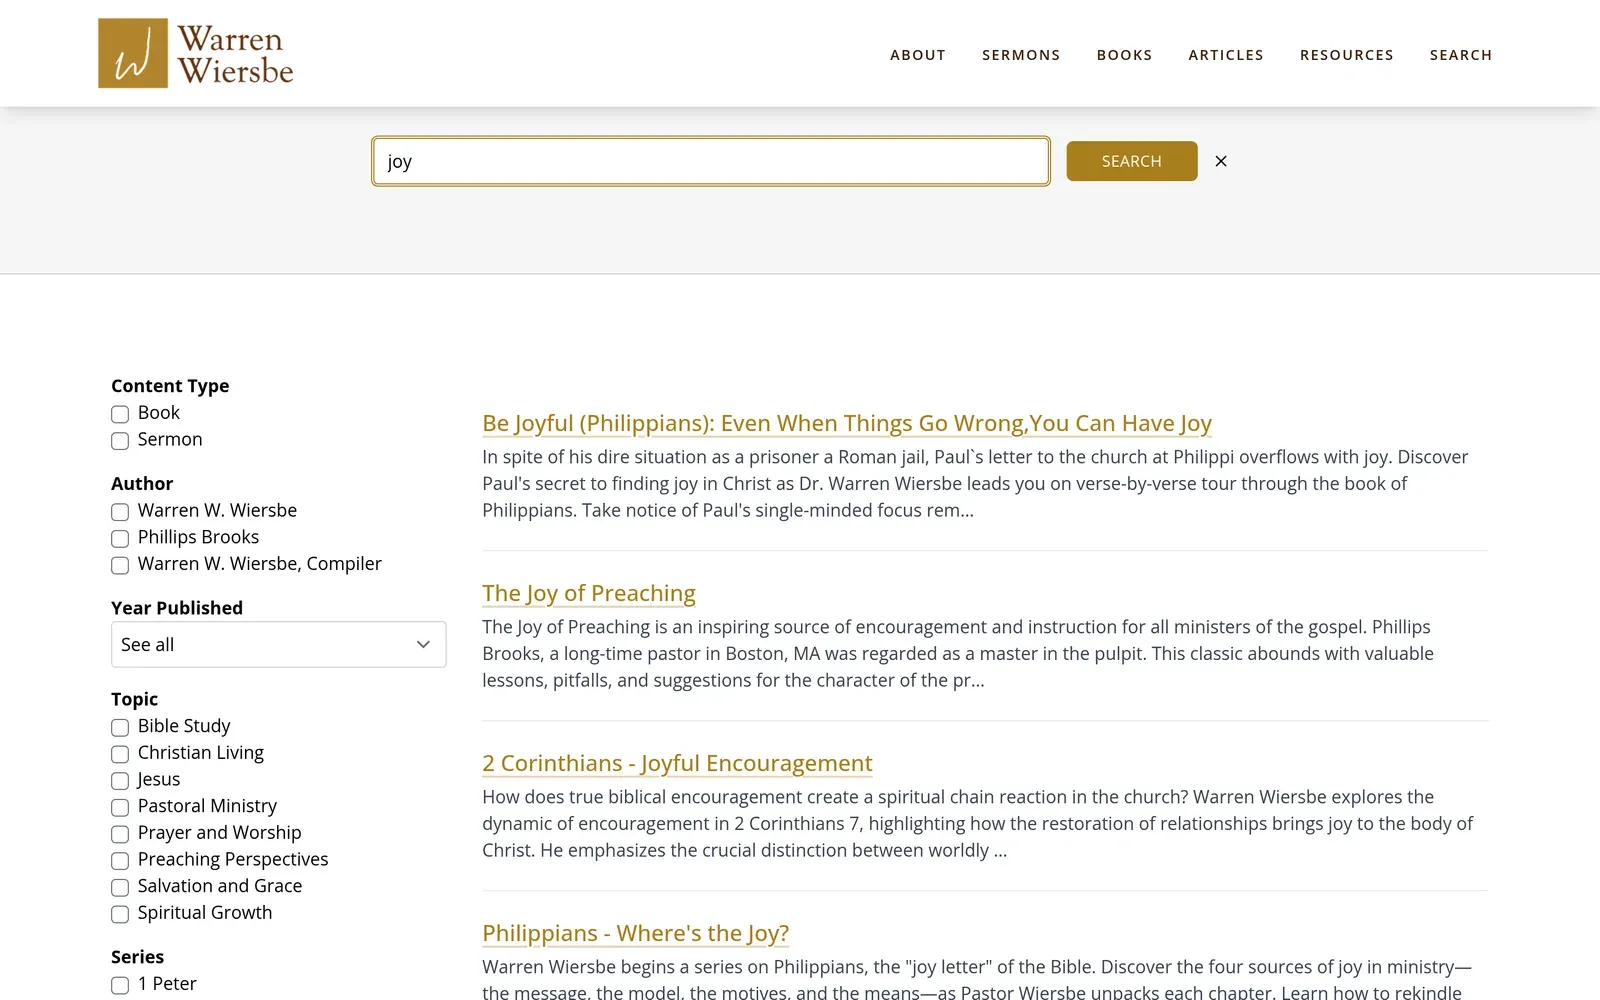Go to the Books menu item
The height and width of the screenshot is (1000, 1600).
tap(1124, 55)
